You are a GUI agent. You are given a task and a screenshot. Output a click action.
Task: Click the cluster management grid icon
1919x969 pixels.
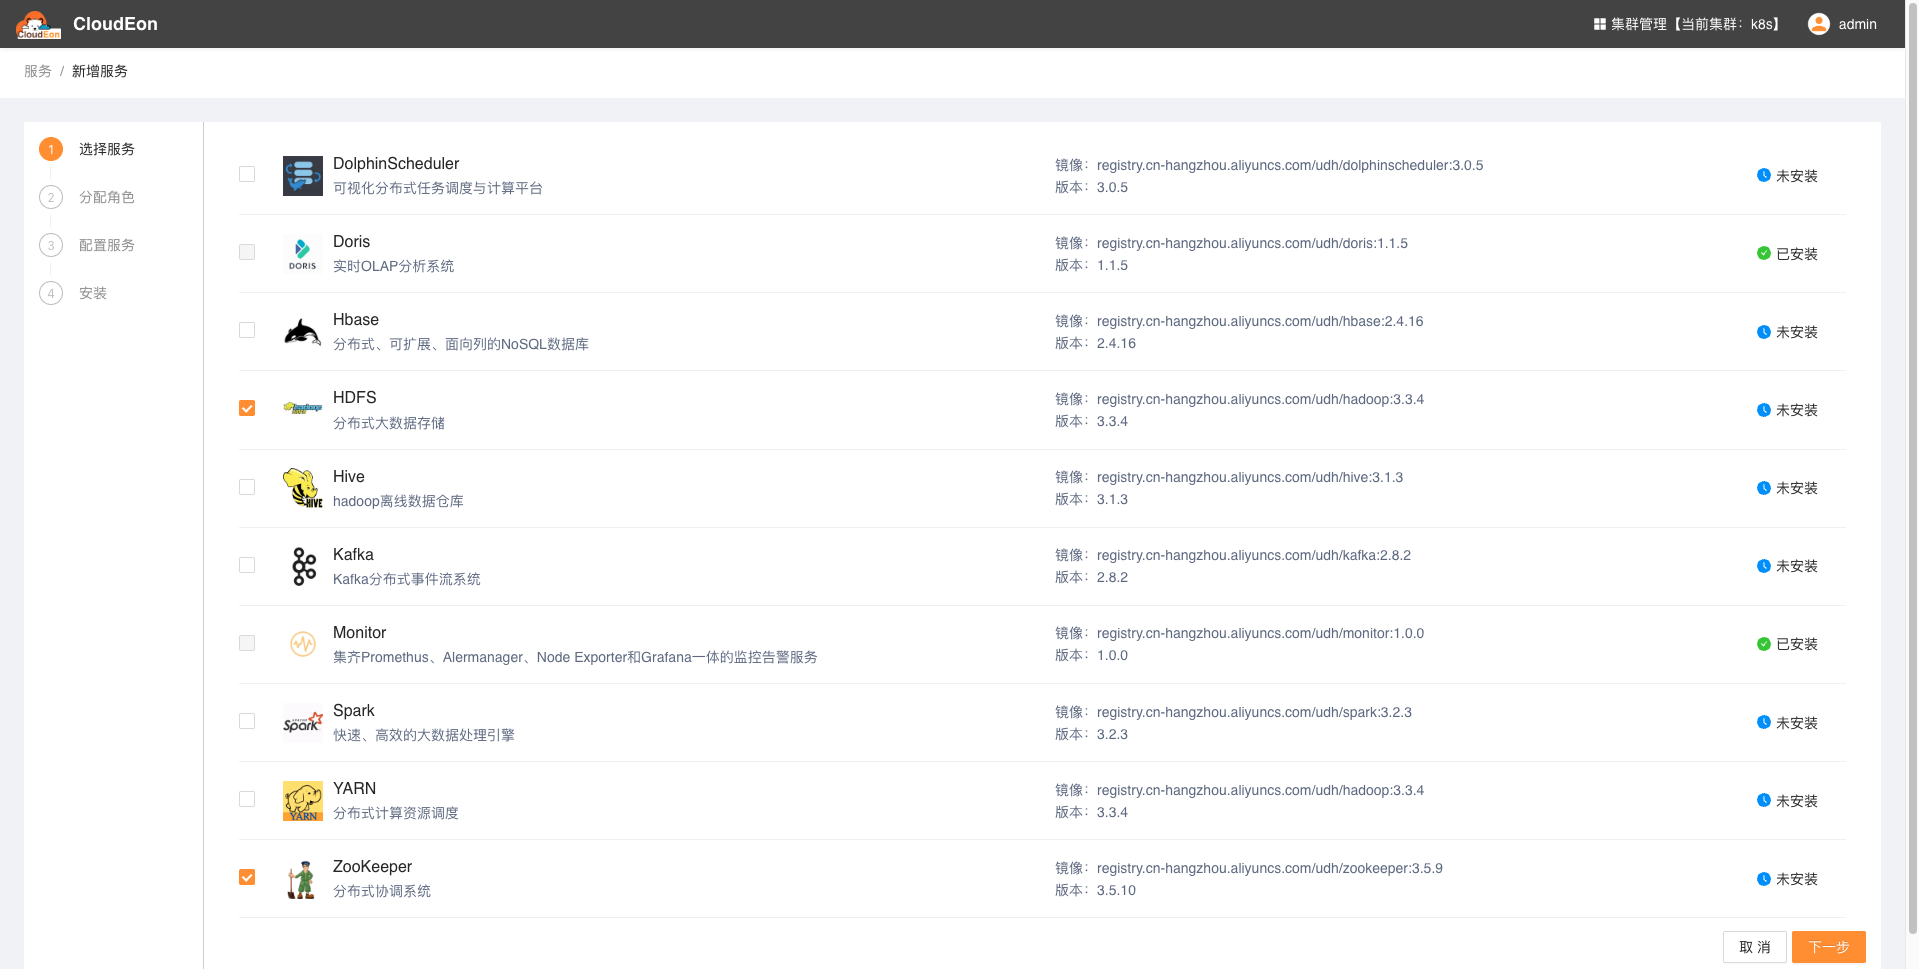[1600, 24]
